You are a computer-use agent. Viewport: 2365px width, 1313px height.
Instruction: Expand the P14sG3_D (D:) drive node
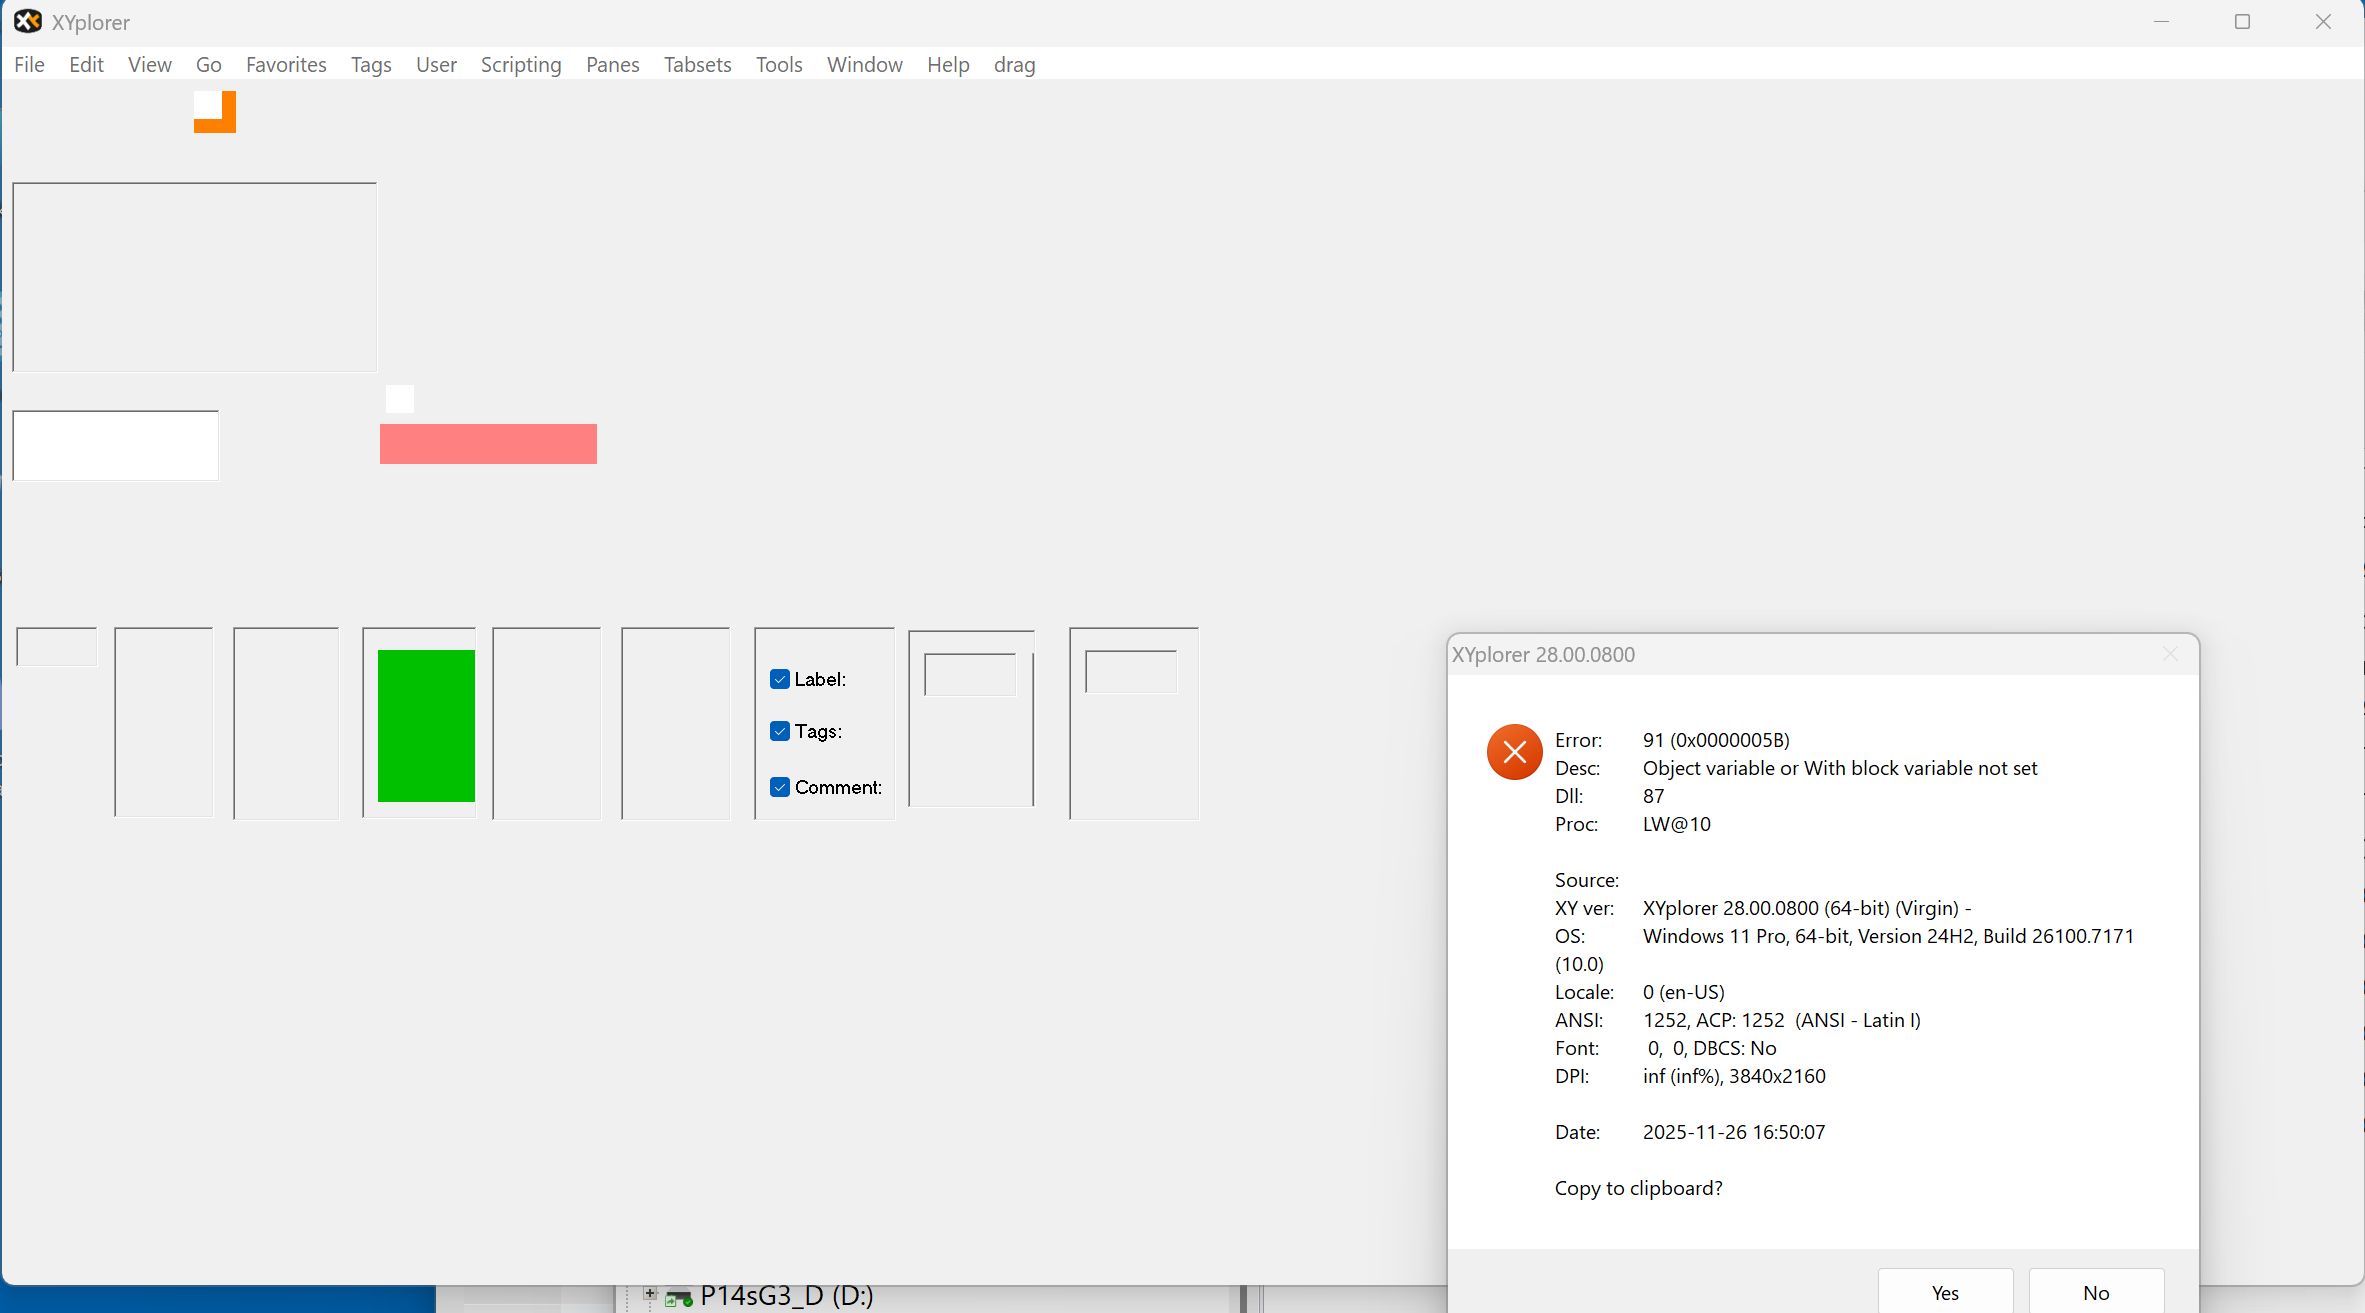[x=649, y=1293]
